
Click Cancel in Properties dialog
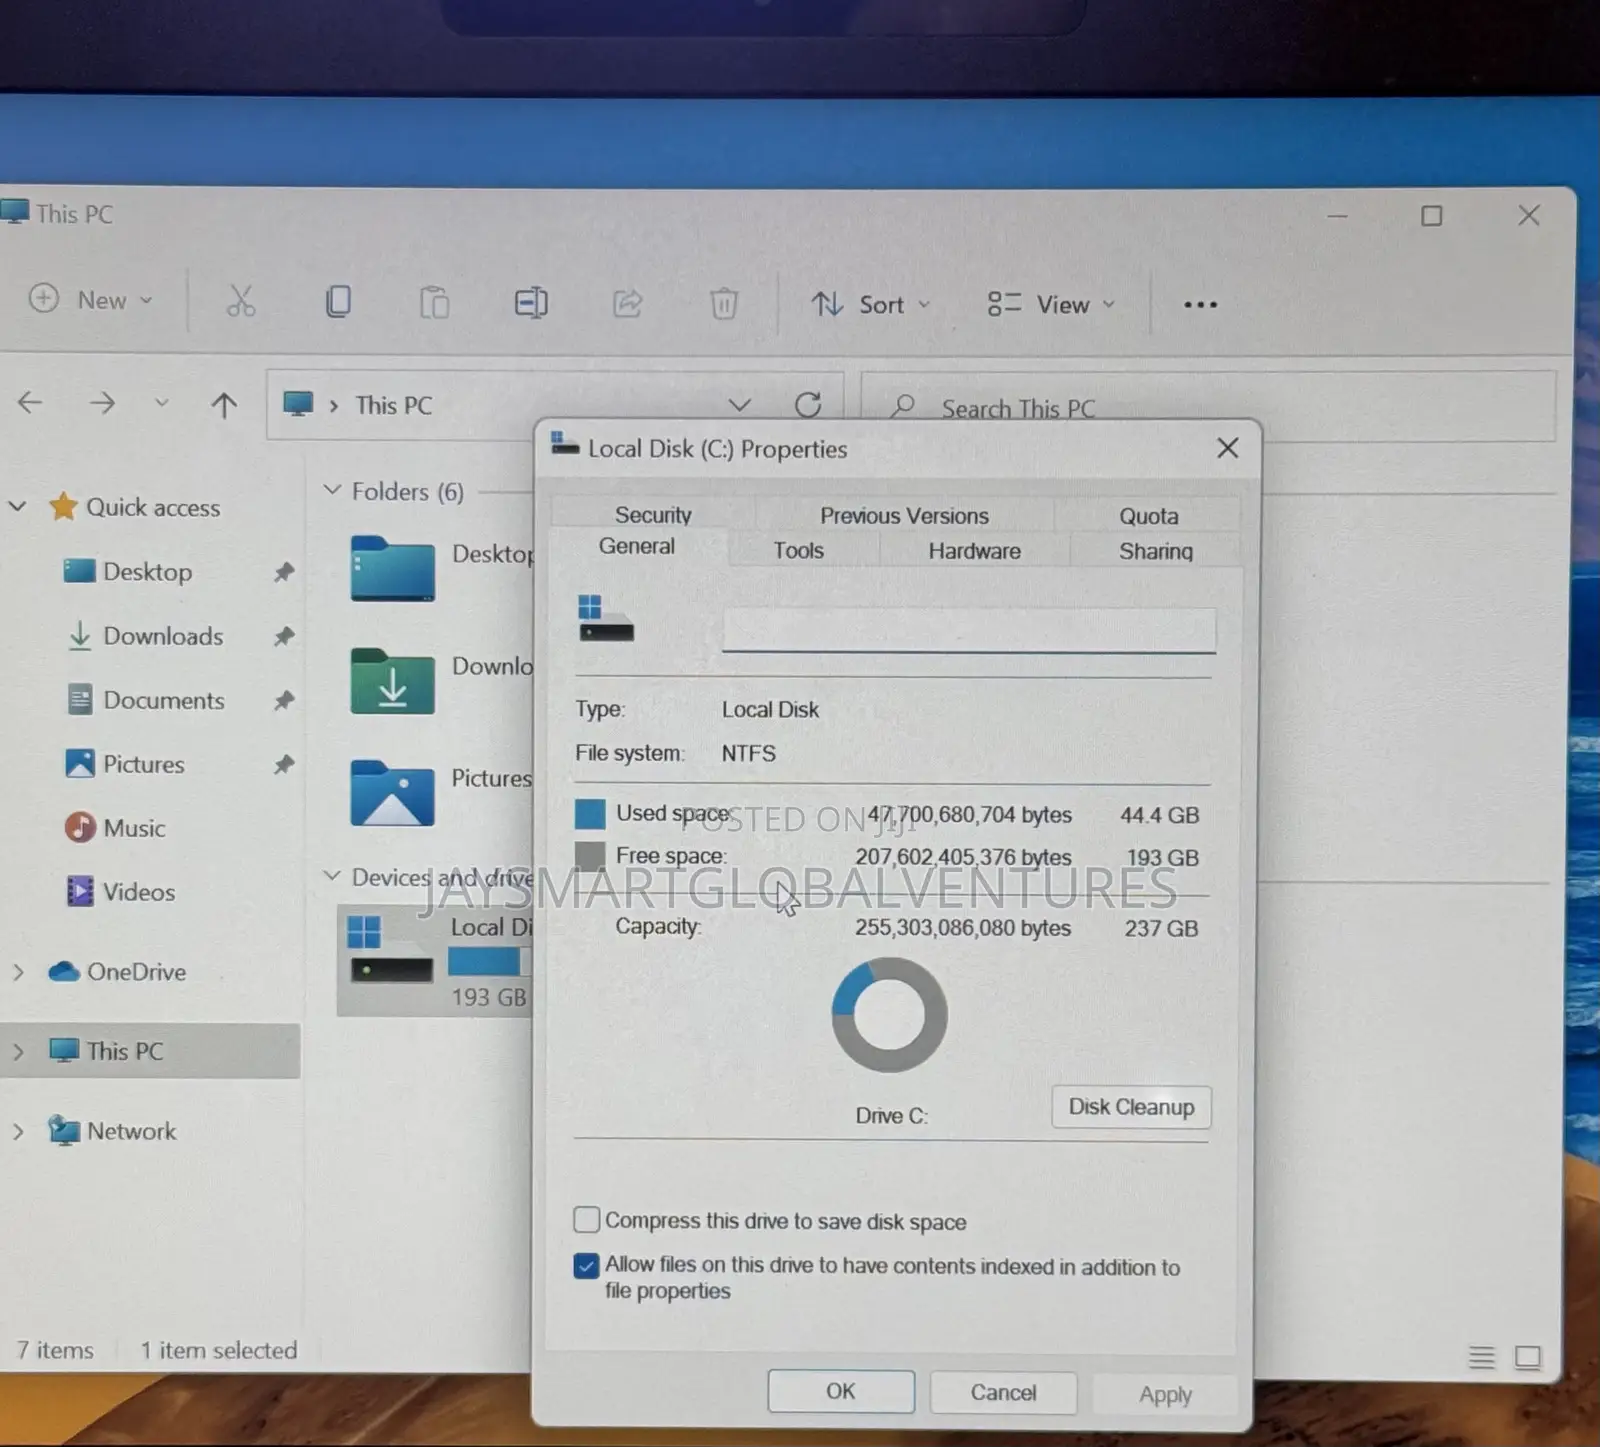point(1003,1392)
